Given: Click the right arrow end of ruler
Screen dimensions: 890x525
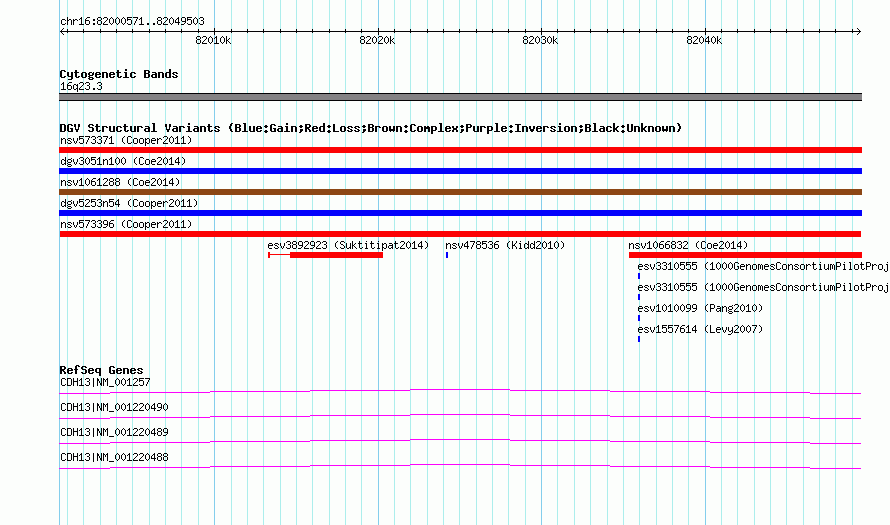Looking at the screenshot, I should tap(858, 31).
